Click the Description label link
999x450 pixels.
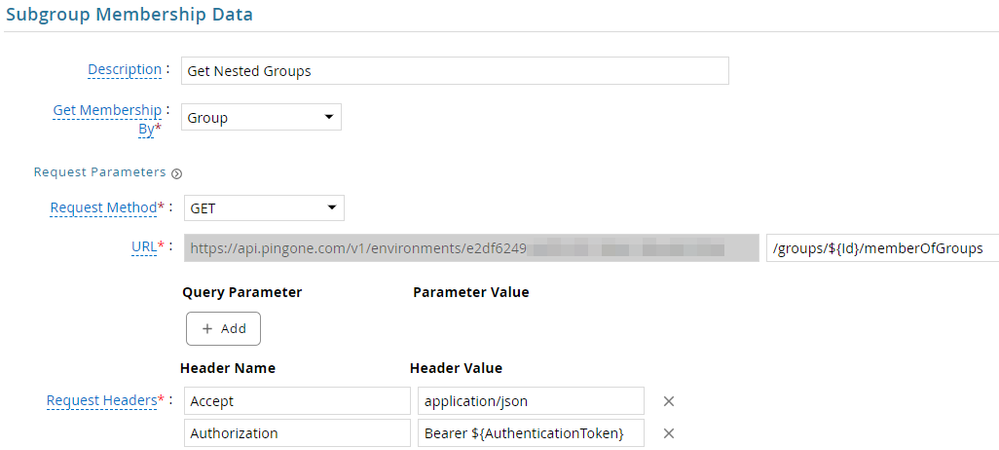124,69
